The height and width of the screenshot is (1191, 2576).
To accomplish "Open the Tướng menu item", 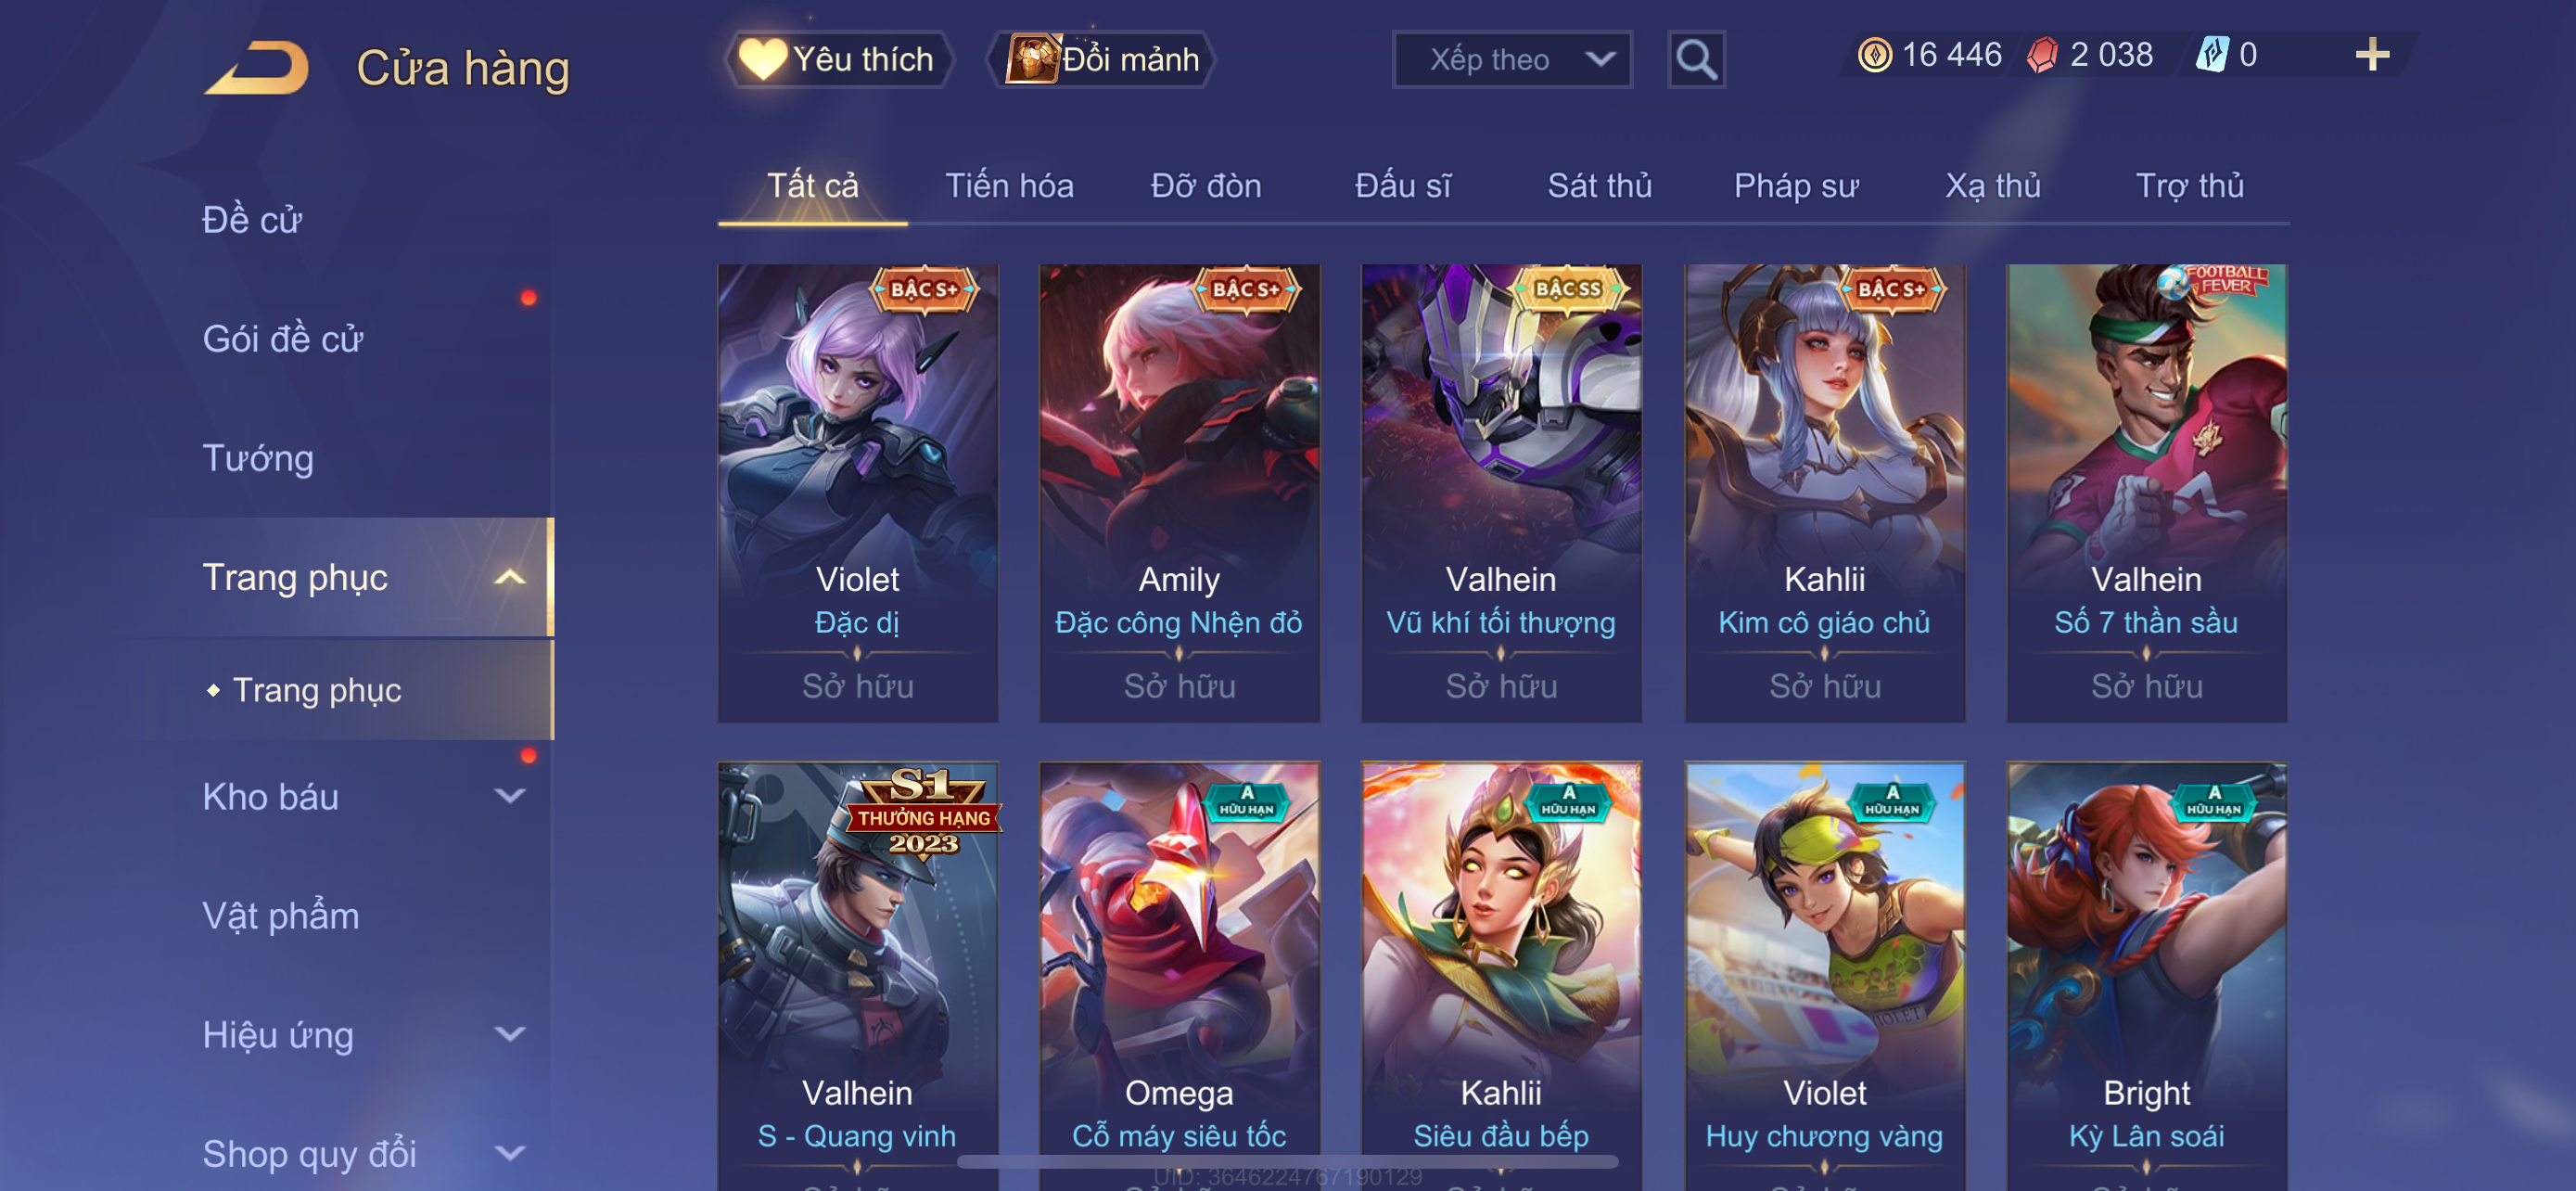I will tap(258, 458).
